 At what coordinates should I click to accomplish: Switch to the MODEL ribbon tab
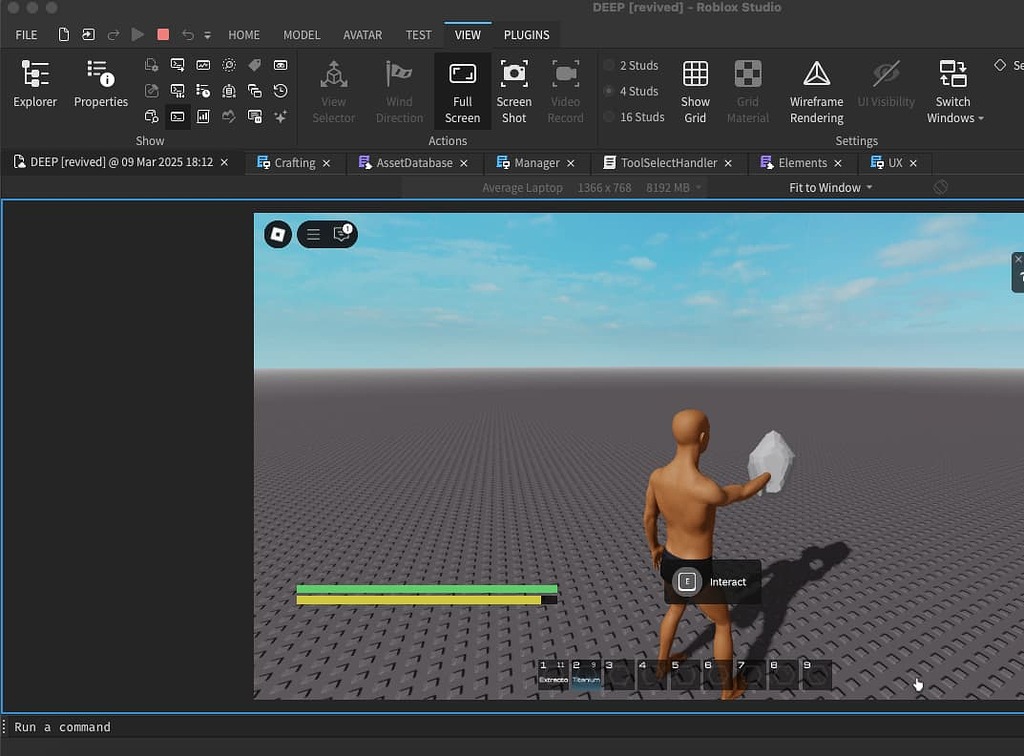pos(301,34)
